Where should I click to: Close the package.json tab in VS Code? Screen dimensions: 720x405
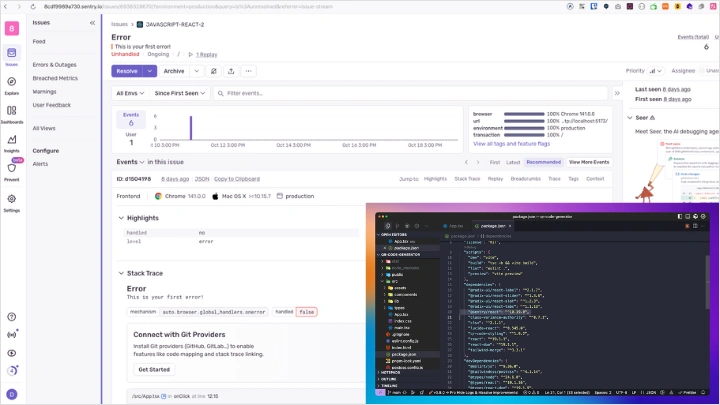pyautogui.click(x=510, y=226)
